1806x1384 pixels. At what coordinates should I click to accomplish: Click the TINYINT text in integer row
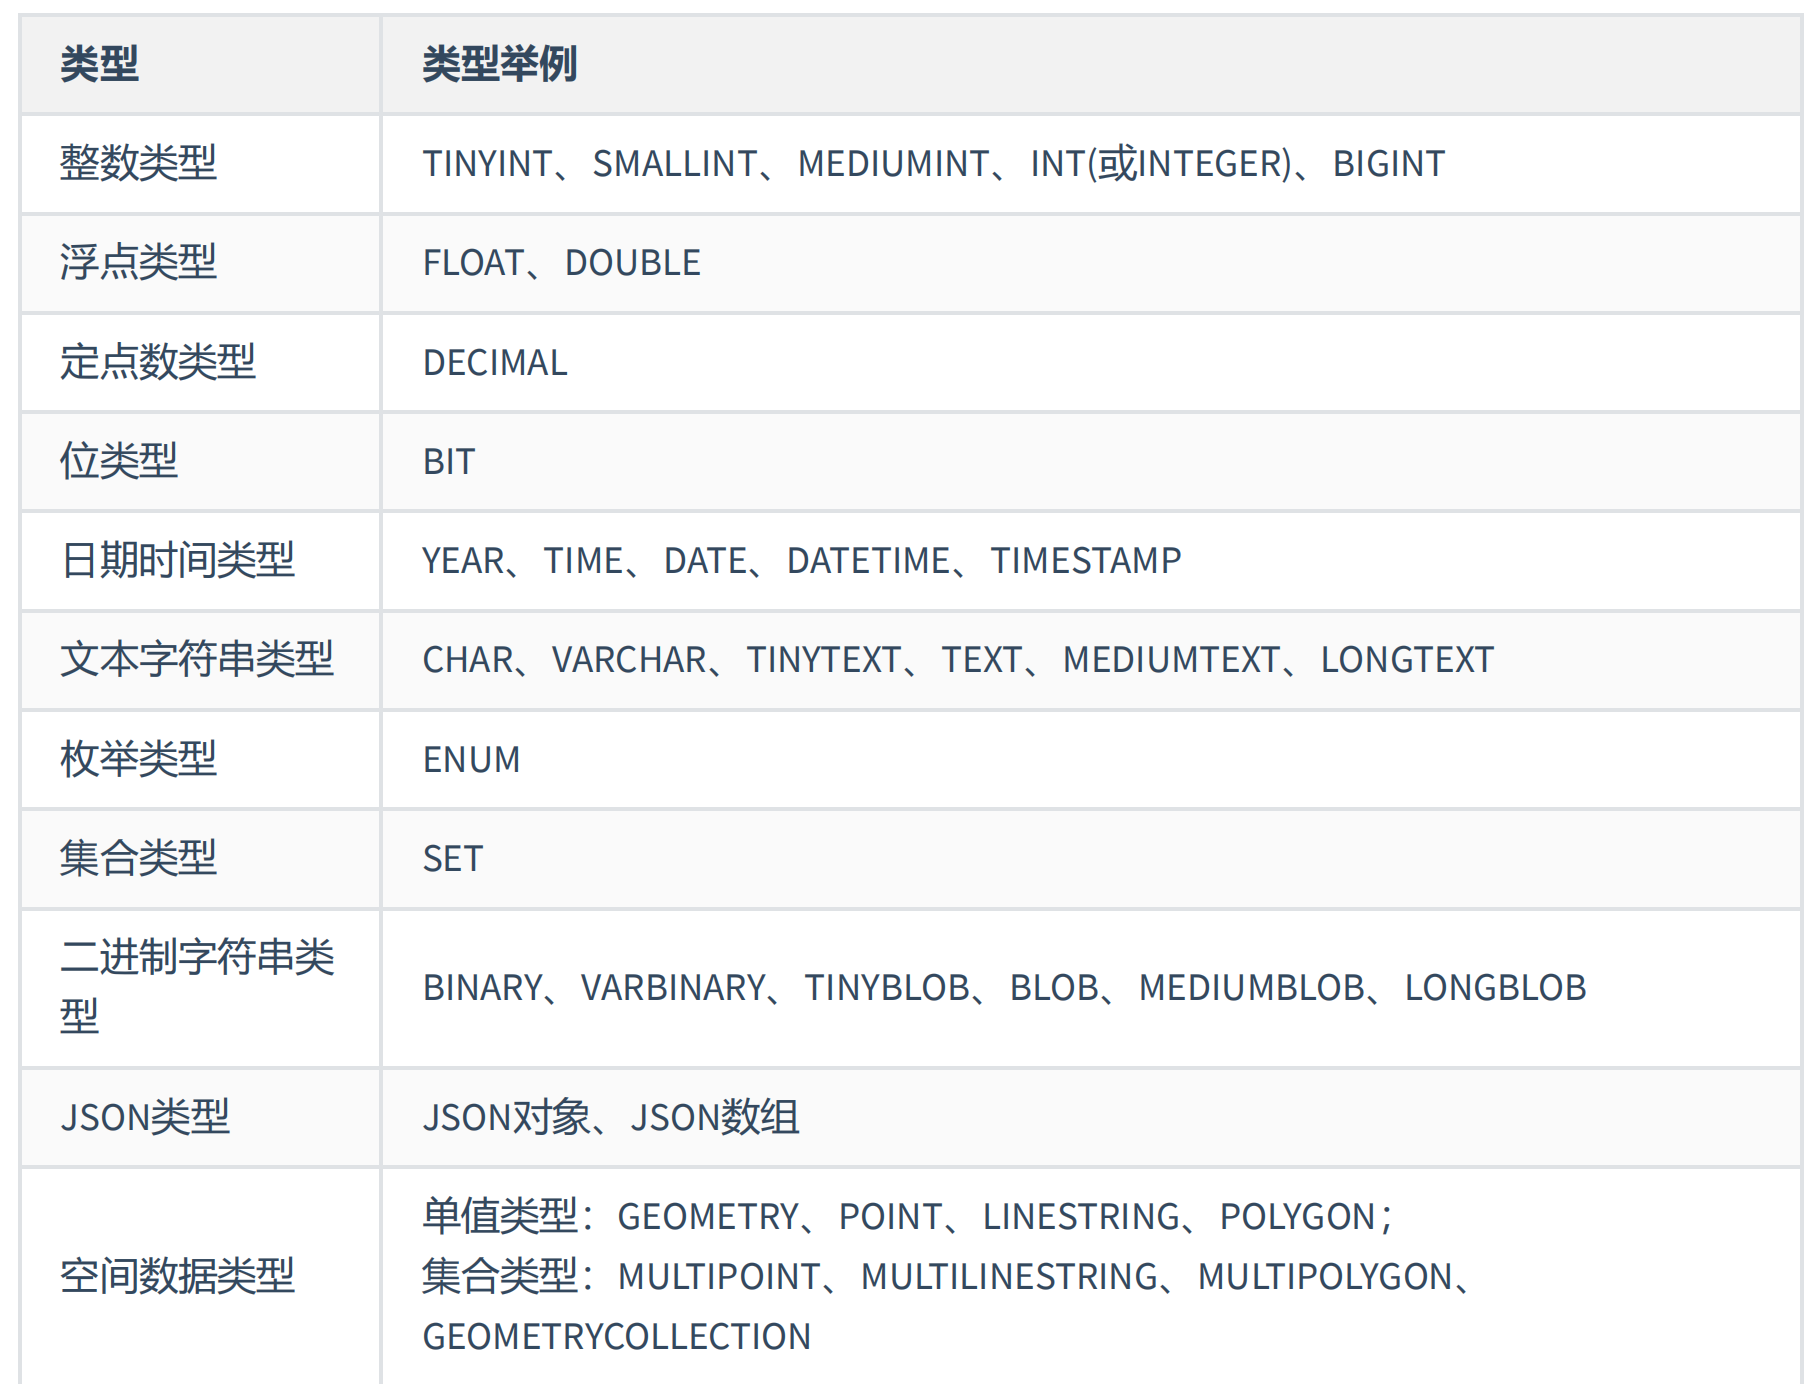point(487,163)
